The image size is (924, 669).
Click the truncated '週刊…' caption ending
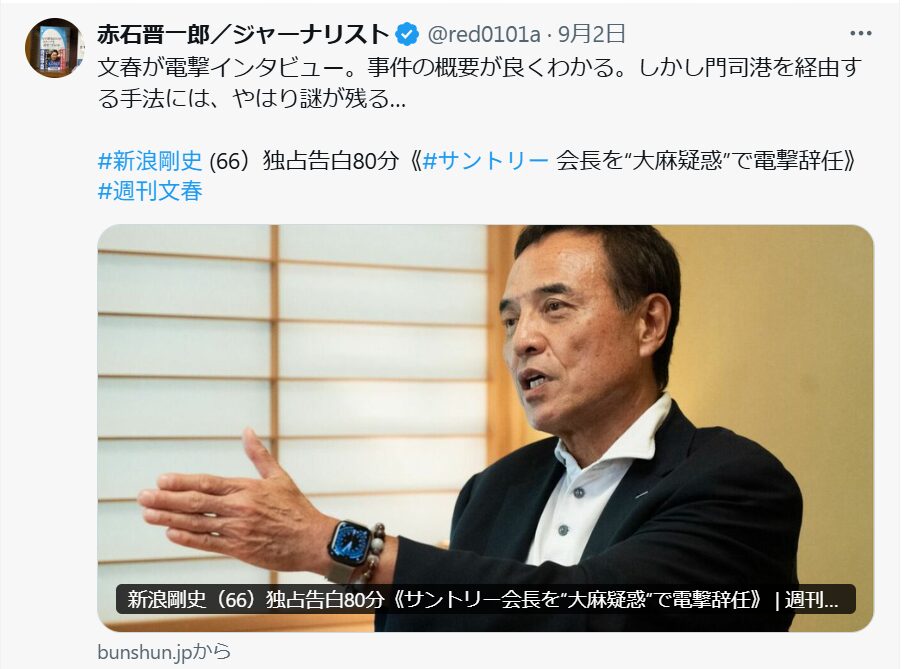click(811, 599)
